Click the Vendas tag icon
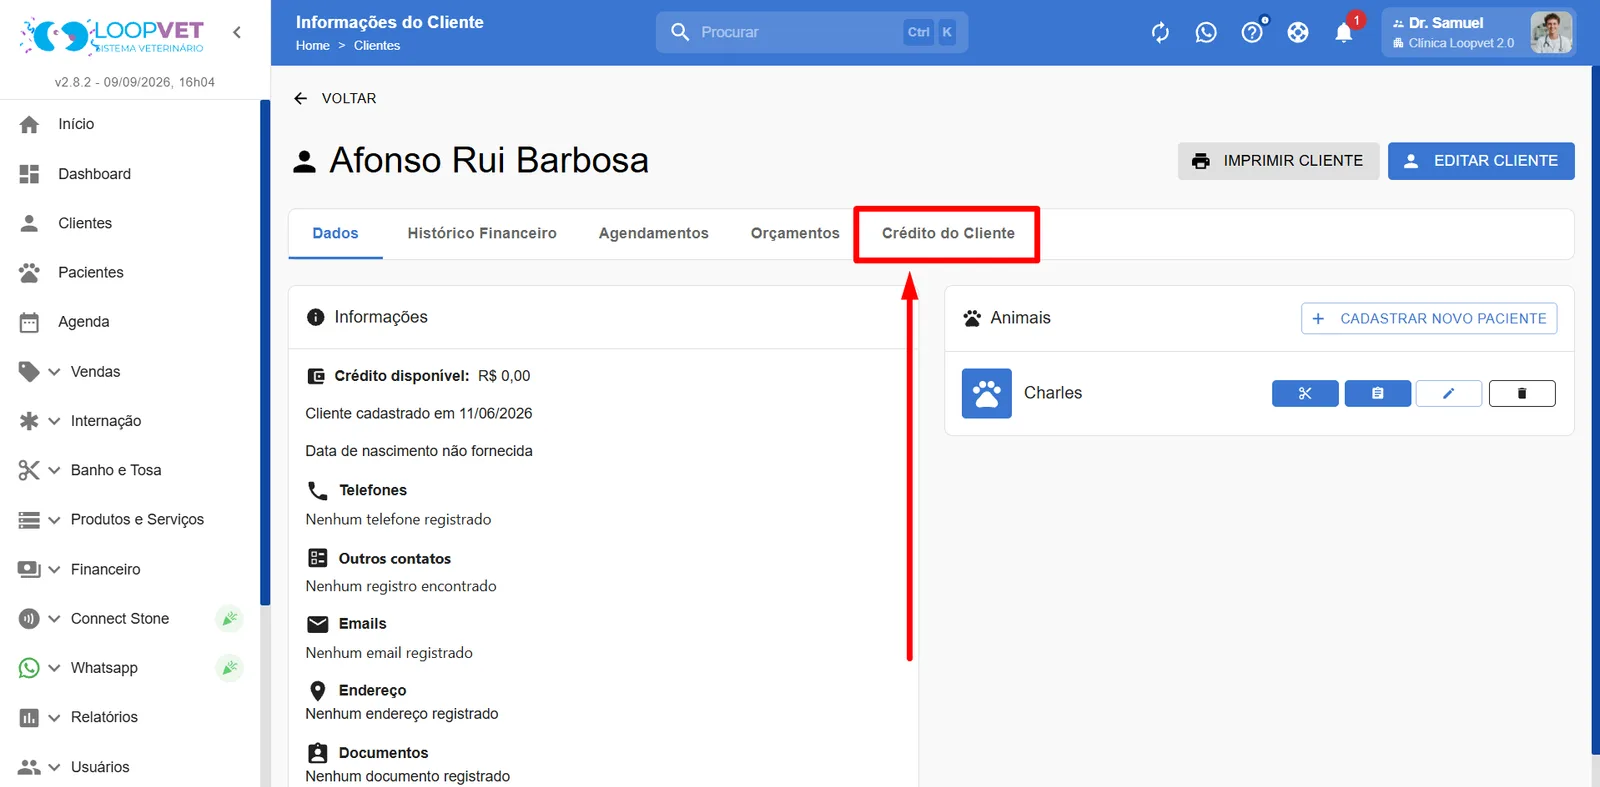The image size is (1600, 787). [29, 371]
